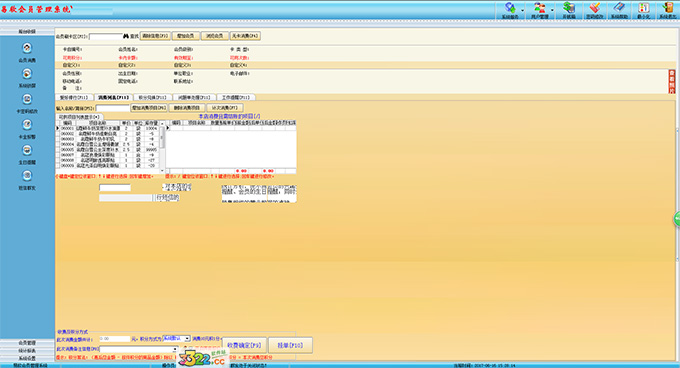Click the 密码修改 toolbar icon
680x368 pixels.
click(x=594, y=7)
